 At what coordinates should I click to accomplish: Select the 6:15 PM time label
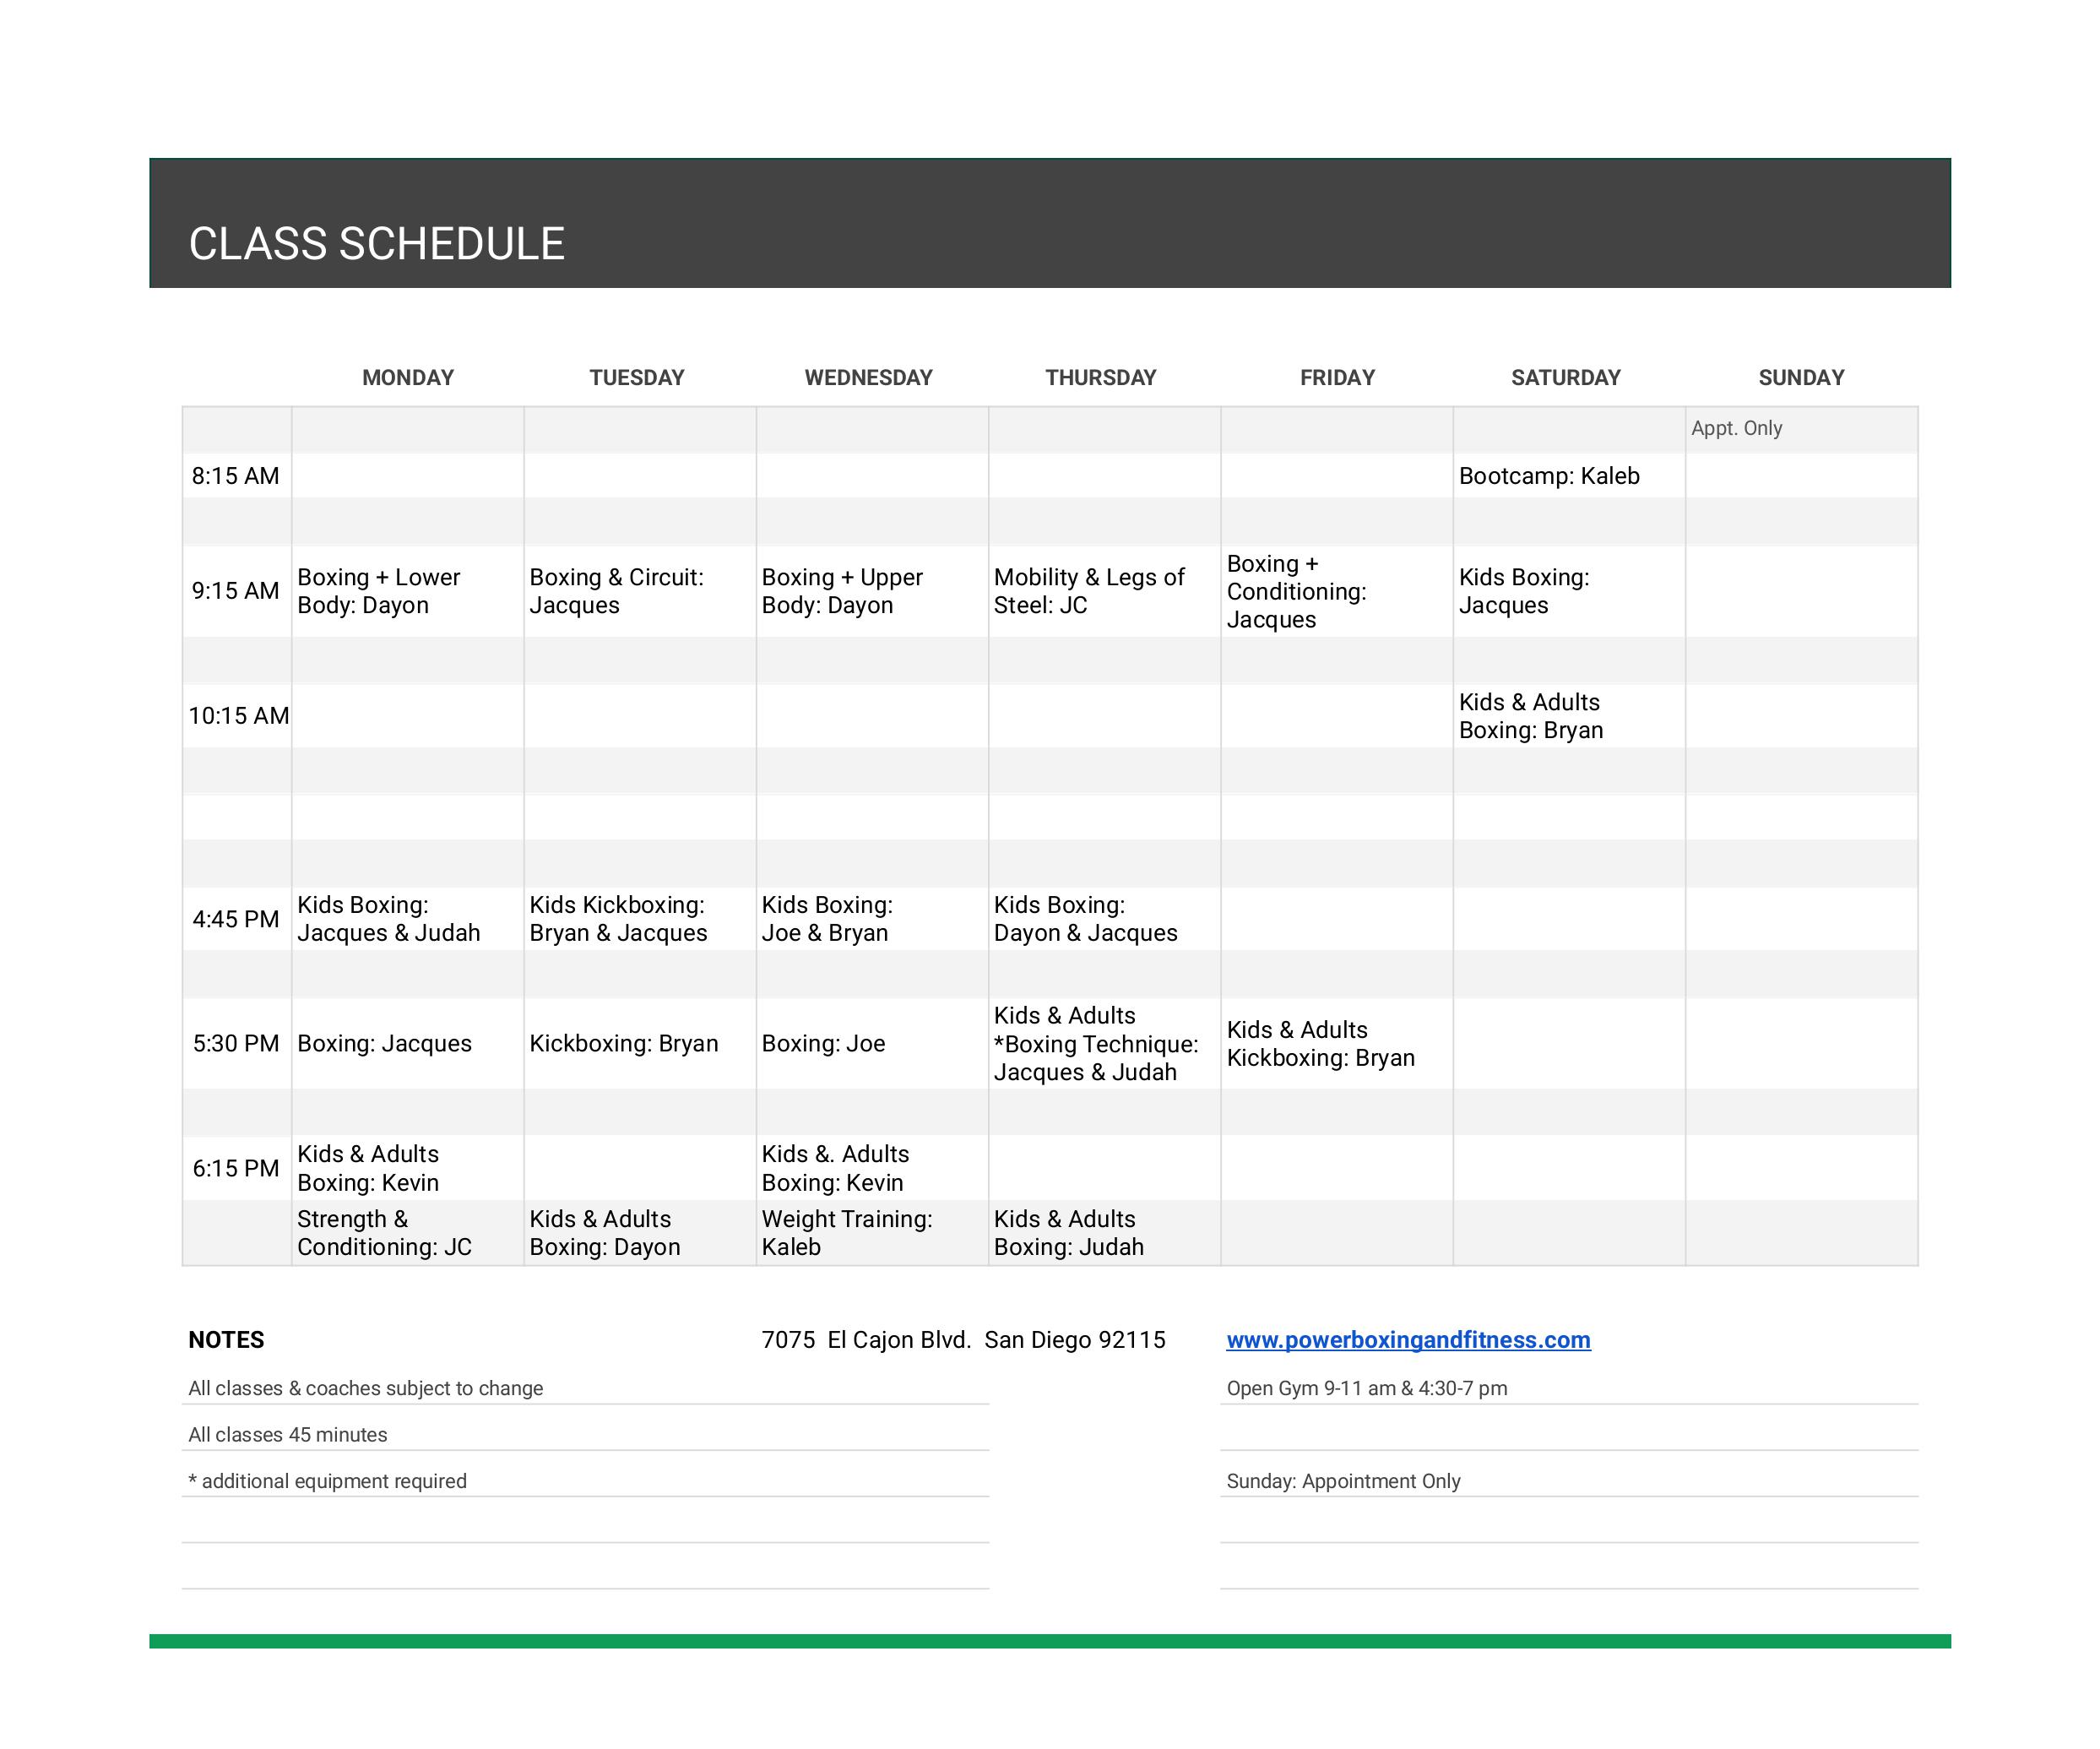[x=235, y=1168]
